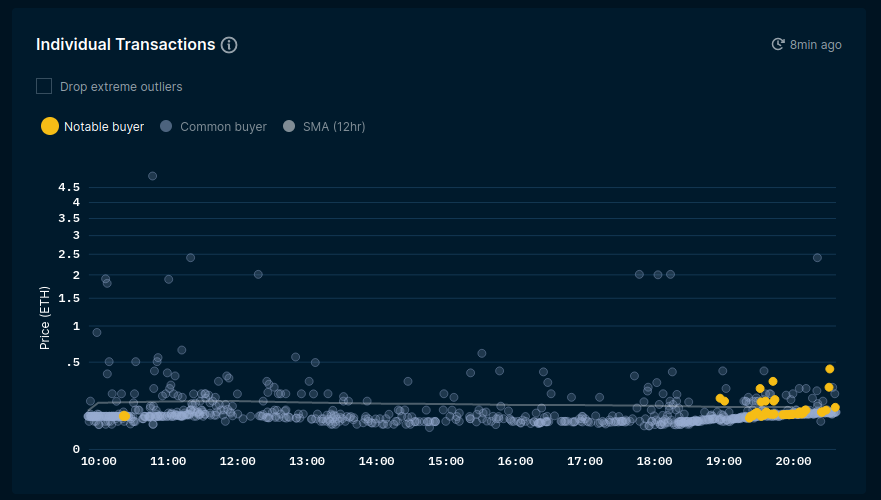The width and height of the screenshot is (881, 500).
Task: Toggle the Common buyer legend series
Action: tap(214, 126)
